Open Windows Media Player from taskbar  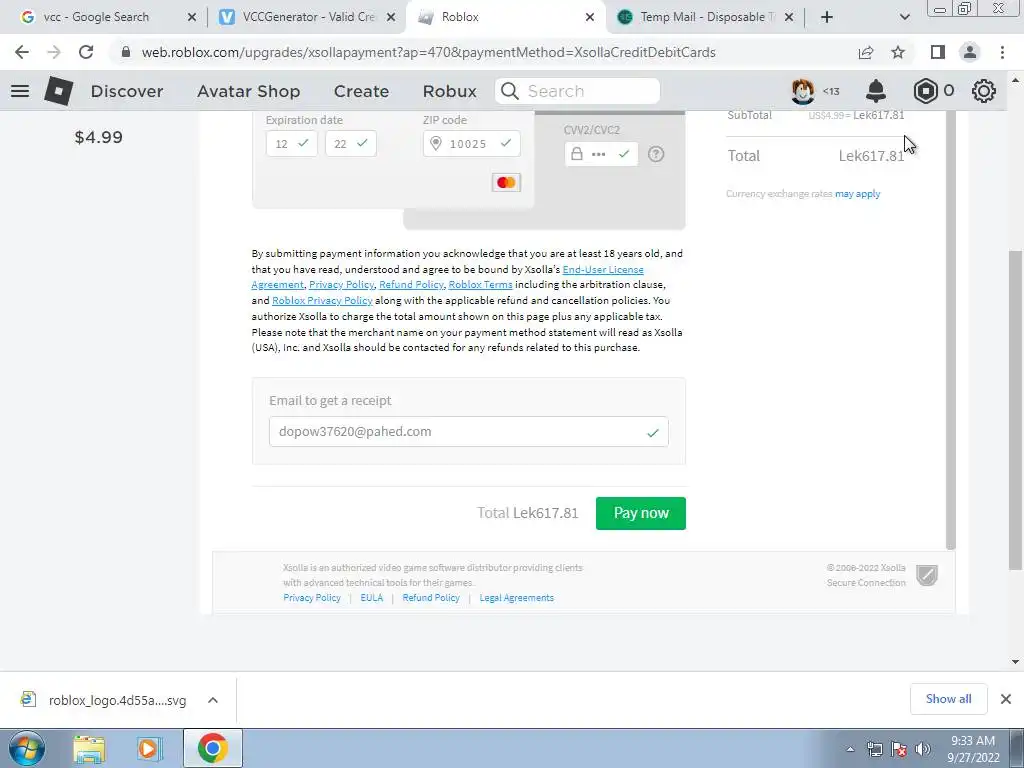(148, 749)
